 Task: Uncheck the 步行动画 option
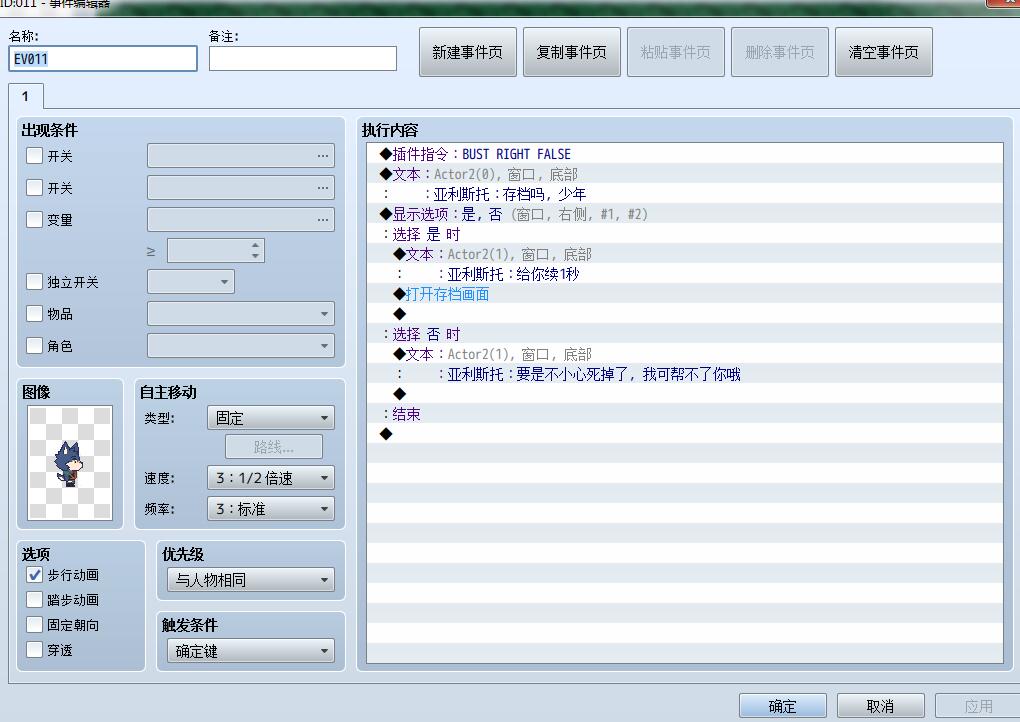click(x=34, y=575)
